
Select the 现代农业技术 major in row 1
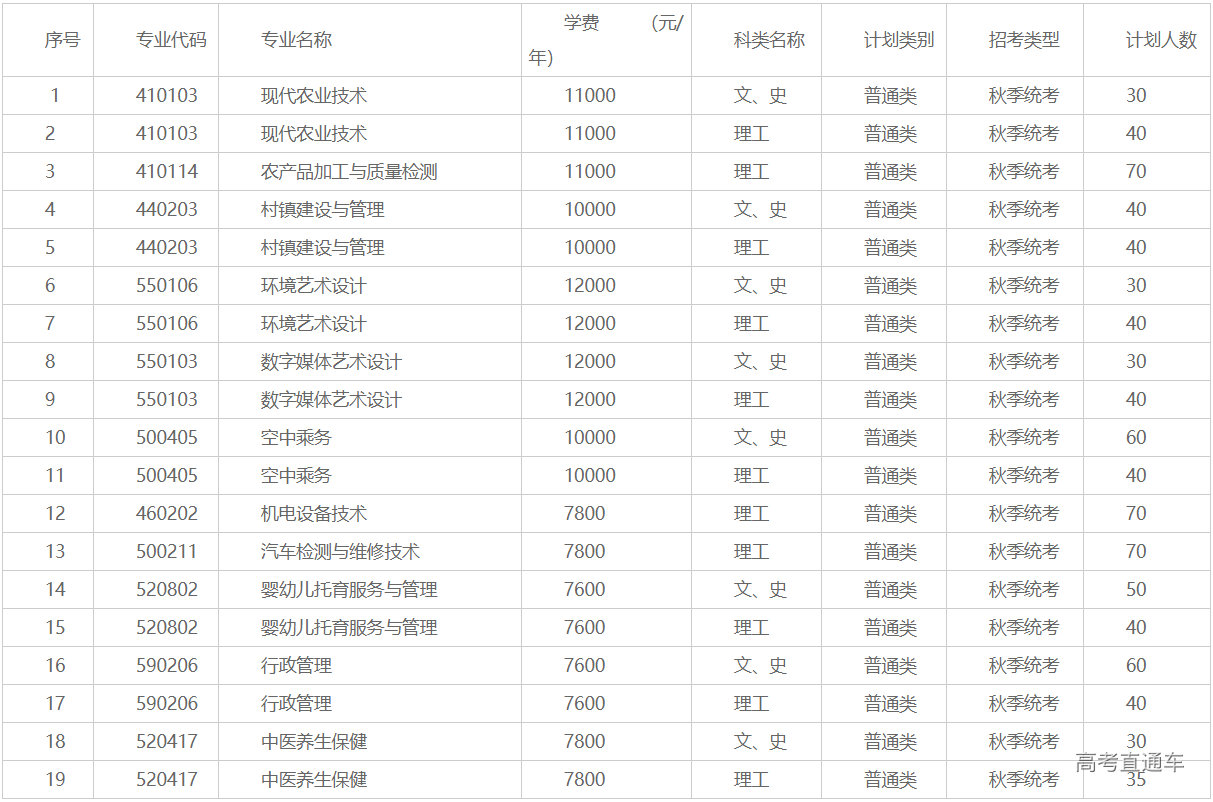(x=310, y=95)
